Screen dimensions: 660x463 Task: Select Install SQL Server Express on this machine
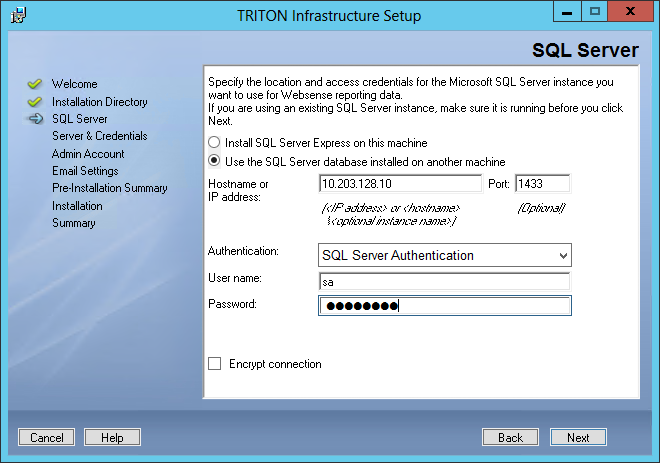coord(214,142)
